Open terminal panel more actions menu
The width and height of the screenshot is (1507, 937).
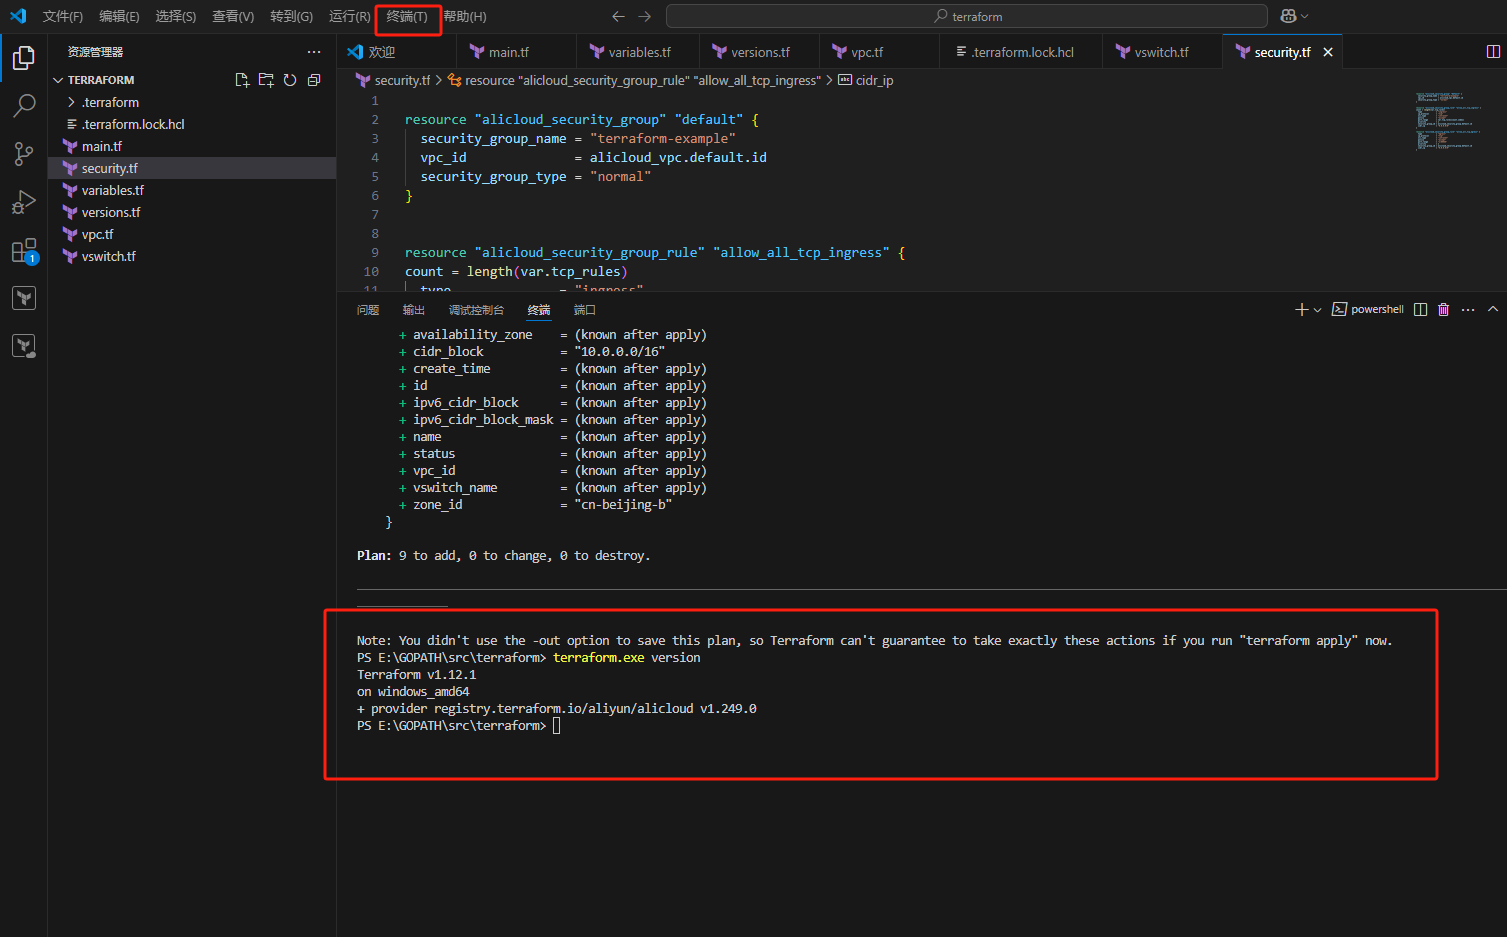tap(1468, 310)
